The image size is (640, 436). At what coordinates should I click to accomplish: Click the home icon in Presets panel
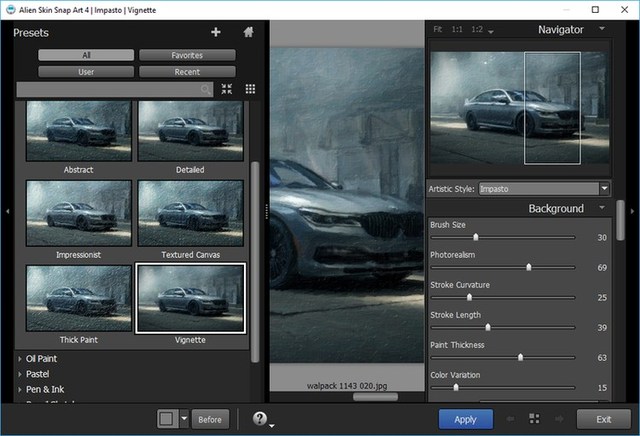tap(248, 32)
